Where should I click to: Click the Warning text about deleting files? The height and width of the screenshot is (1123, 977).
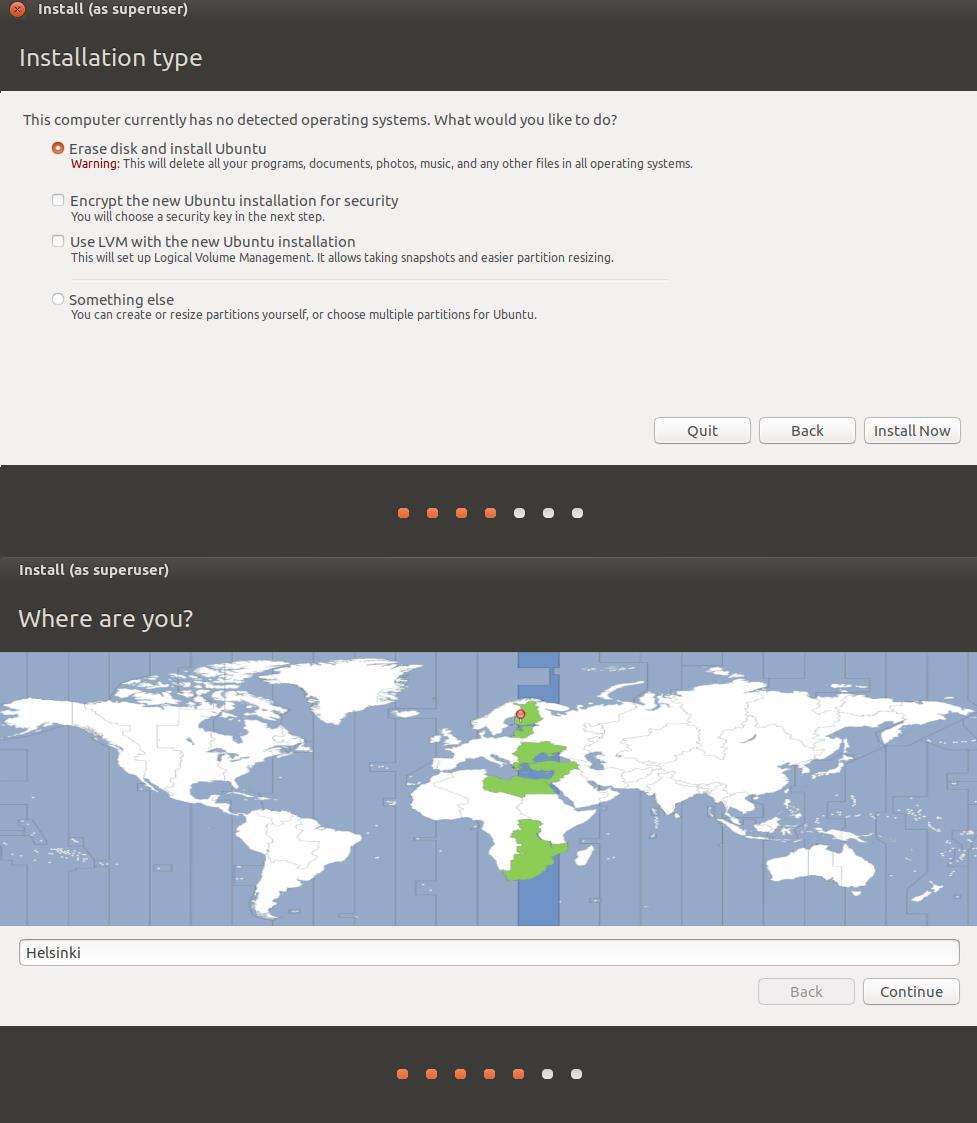[x=382, y=164]
